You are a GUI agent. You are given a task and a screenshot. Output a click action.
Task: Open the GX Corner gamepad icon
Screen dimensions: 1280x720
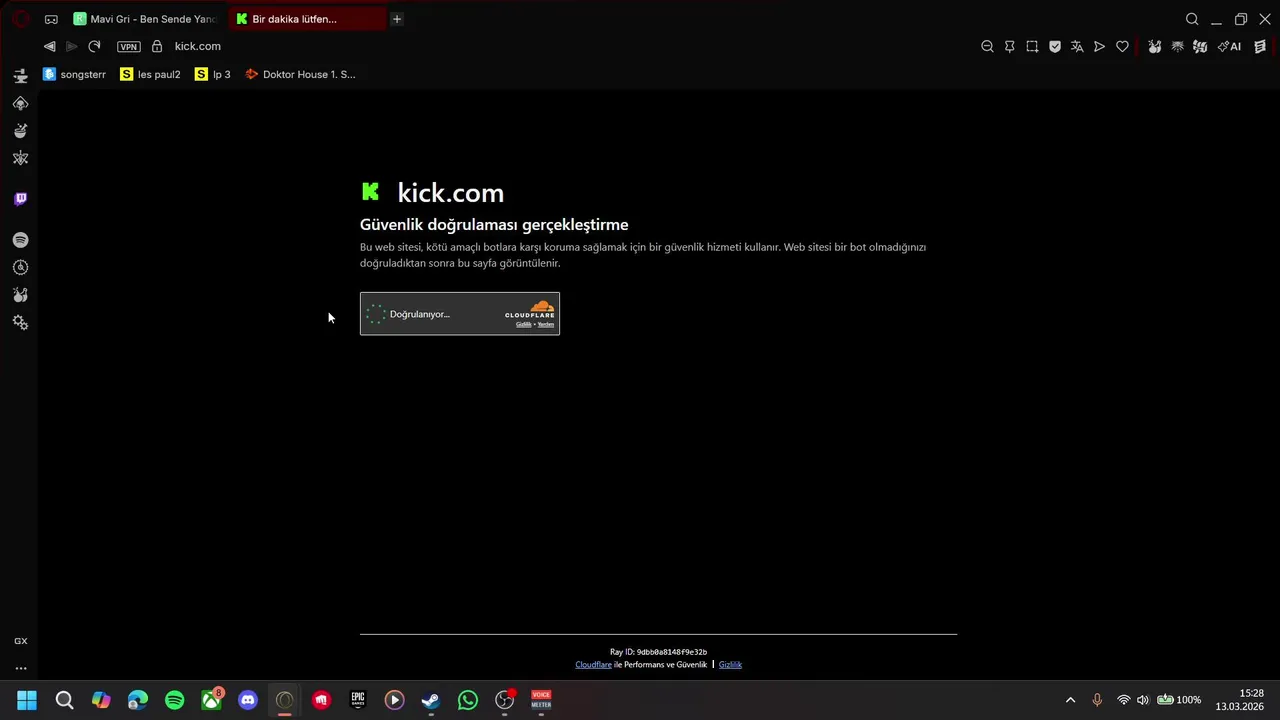(x=51, y=19)
